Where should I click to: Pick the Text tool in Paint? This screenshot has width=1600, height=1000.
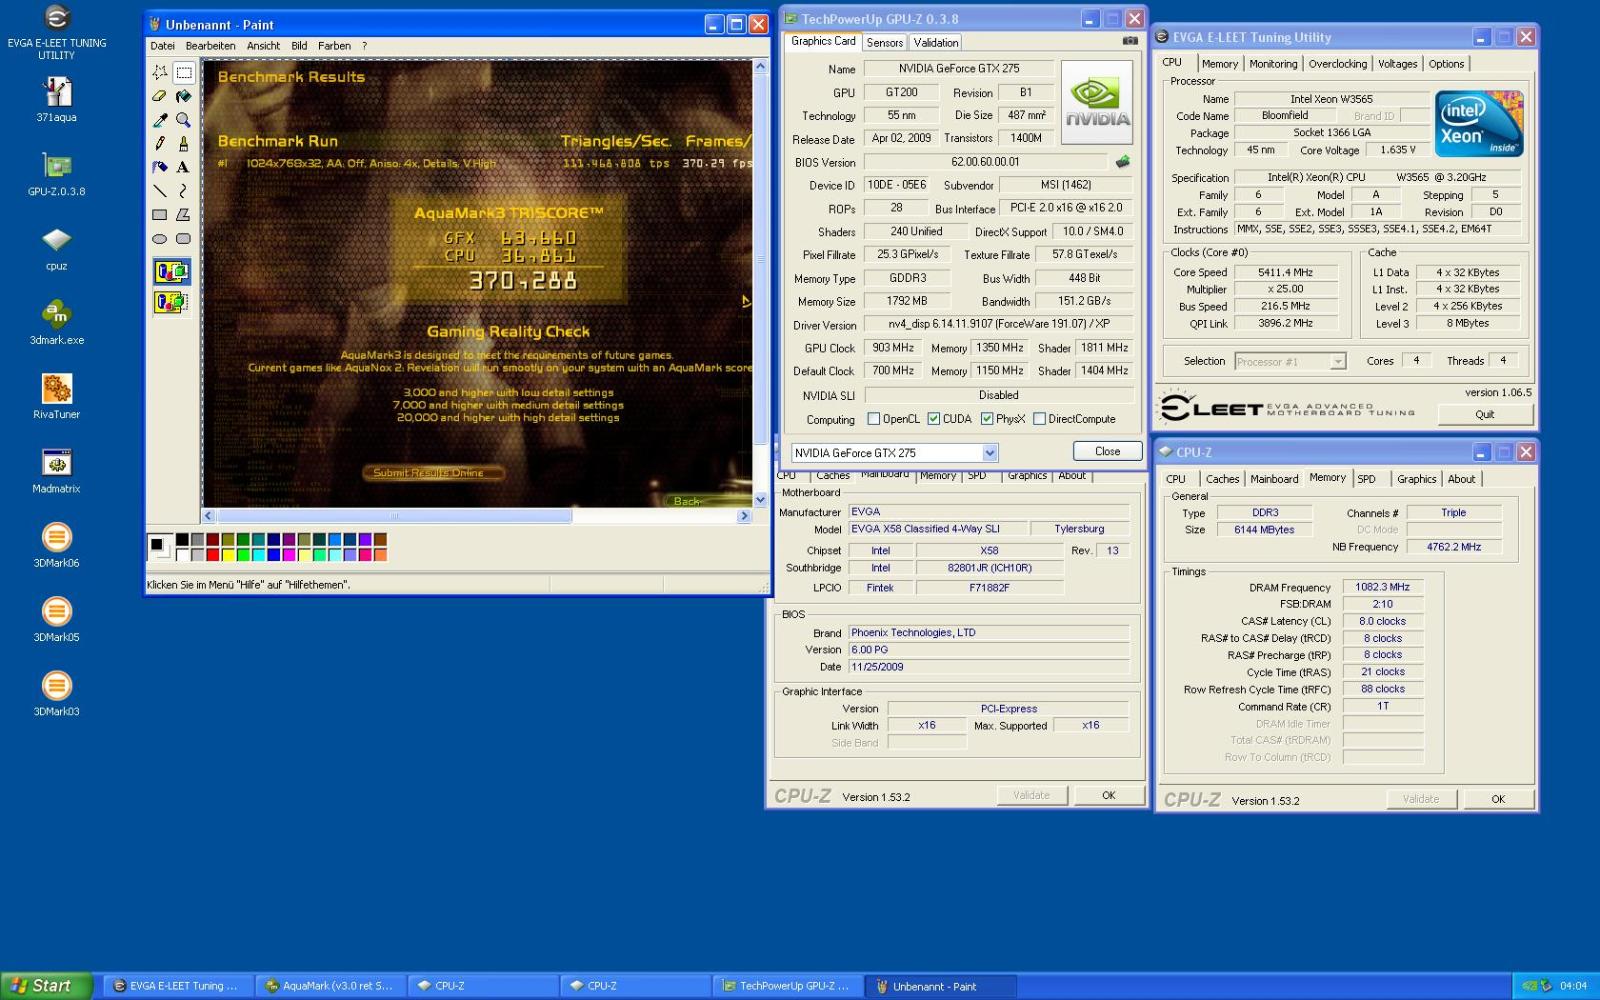pos(184,167)
